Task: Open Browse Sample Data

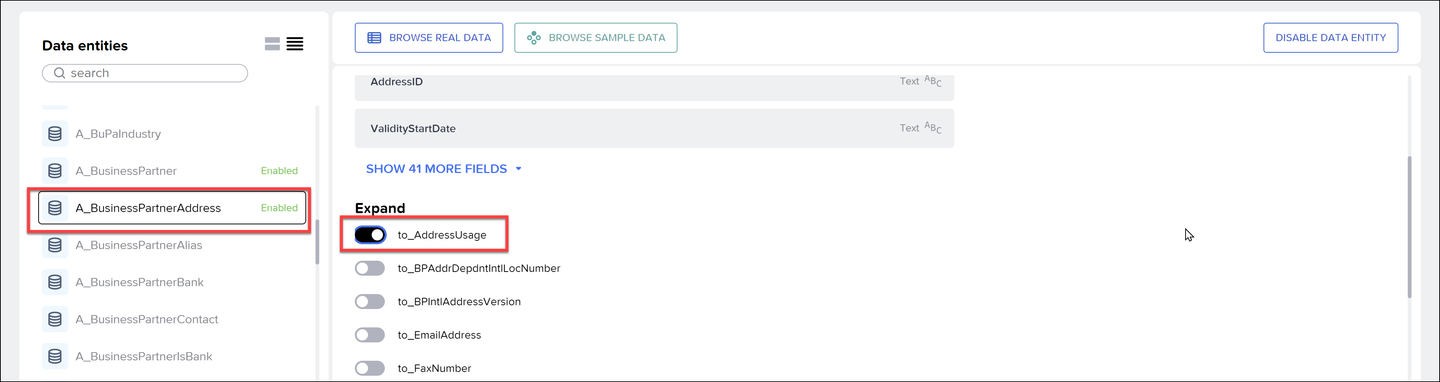Action: [596, 38]
